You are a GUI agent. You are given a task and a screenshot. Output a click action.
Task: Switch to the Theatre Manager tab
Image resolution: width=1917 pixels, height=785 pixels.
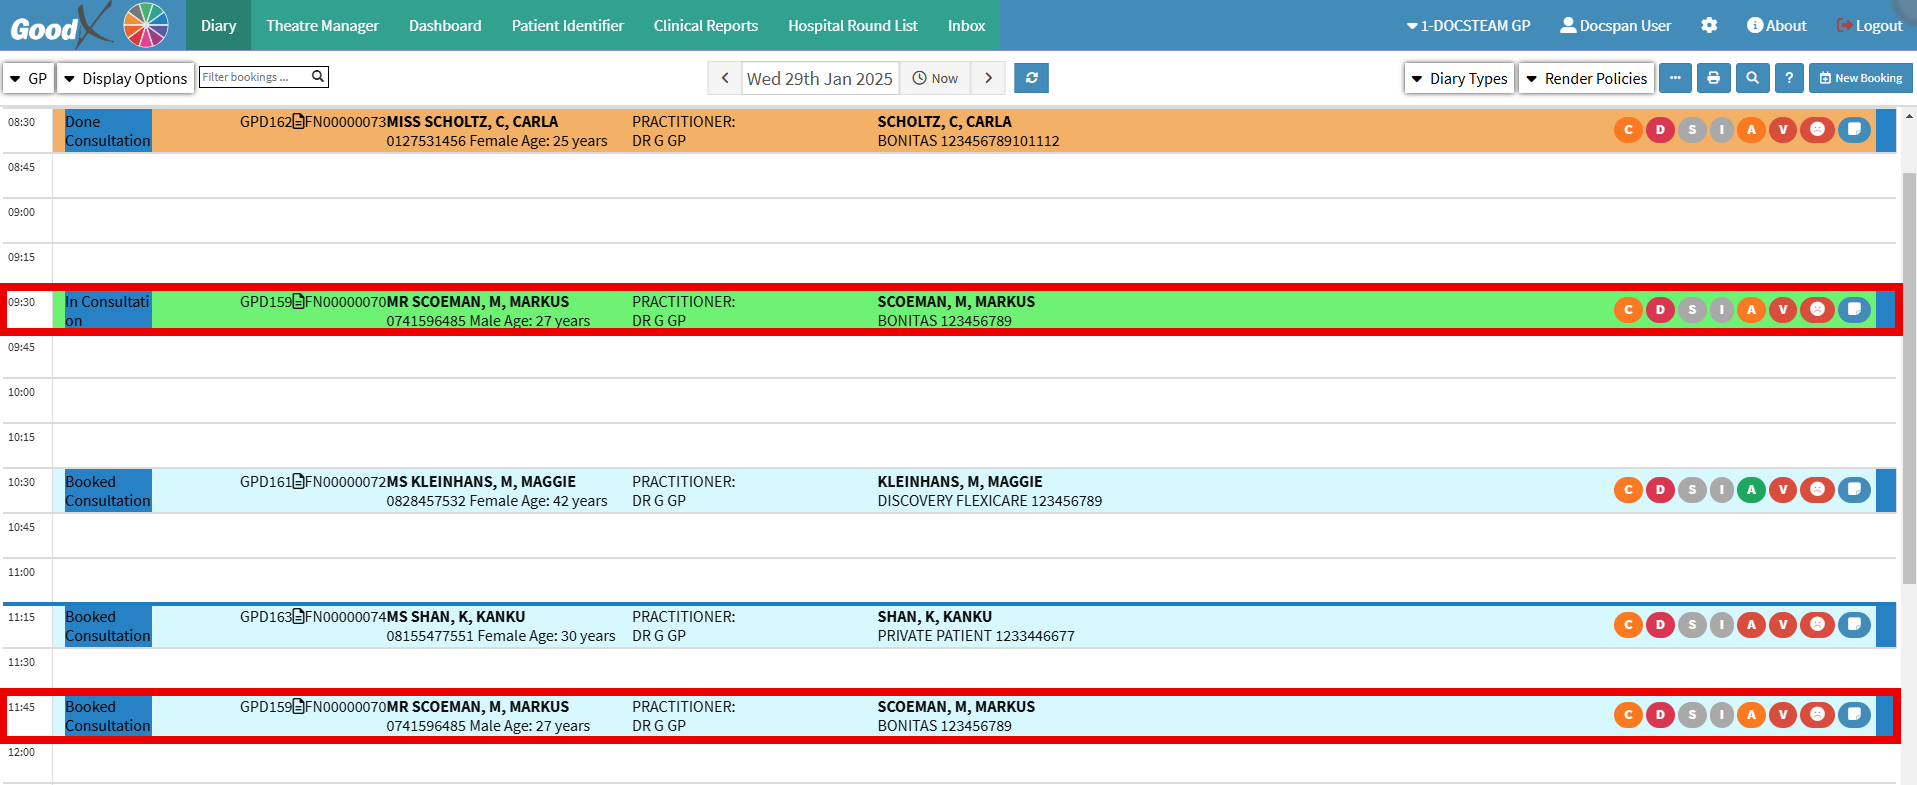coord(322,26)
